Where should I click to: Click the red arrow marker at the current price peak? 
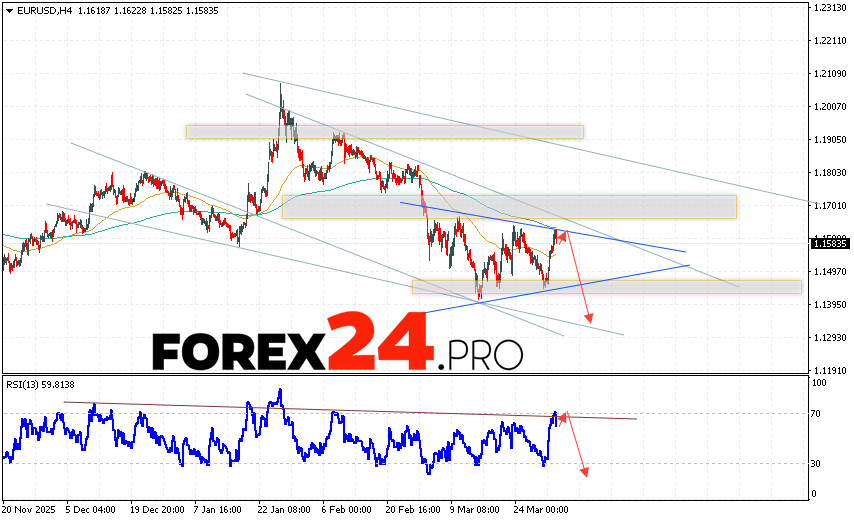563,236
